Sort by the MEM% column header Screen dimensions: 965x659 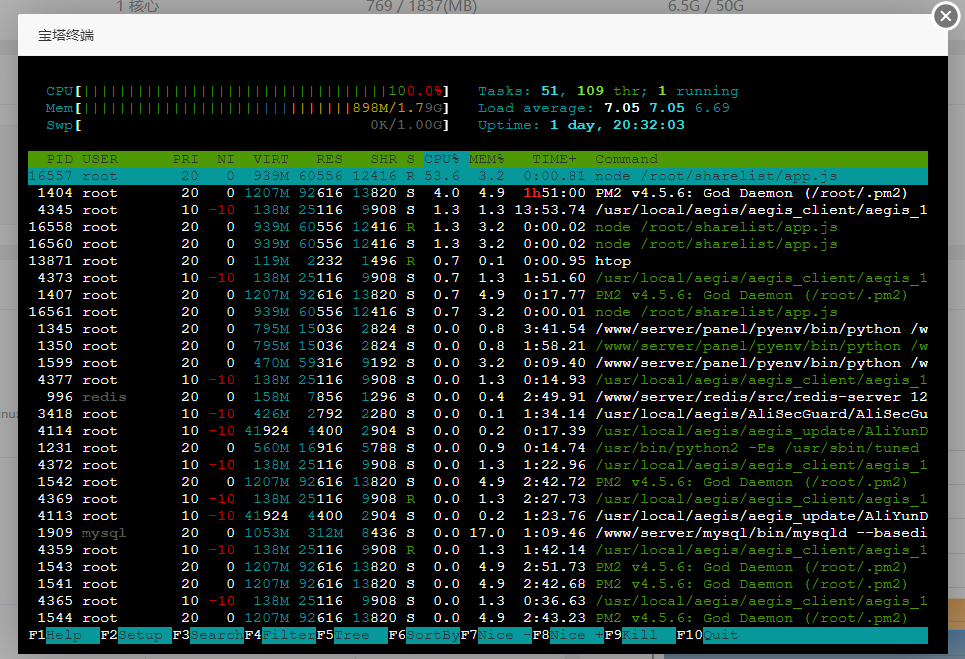pyautogui.click(x=487, y=159)
